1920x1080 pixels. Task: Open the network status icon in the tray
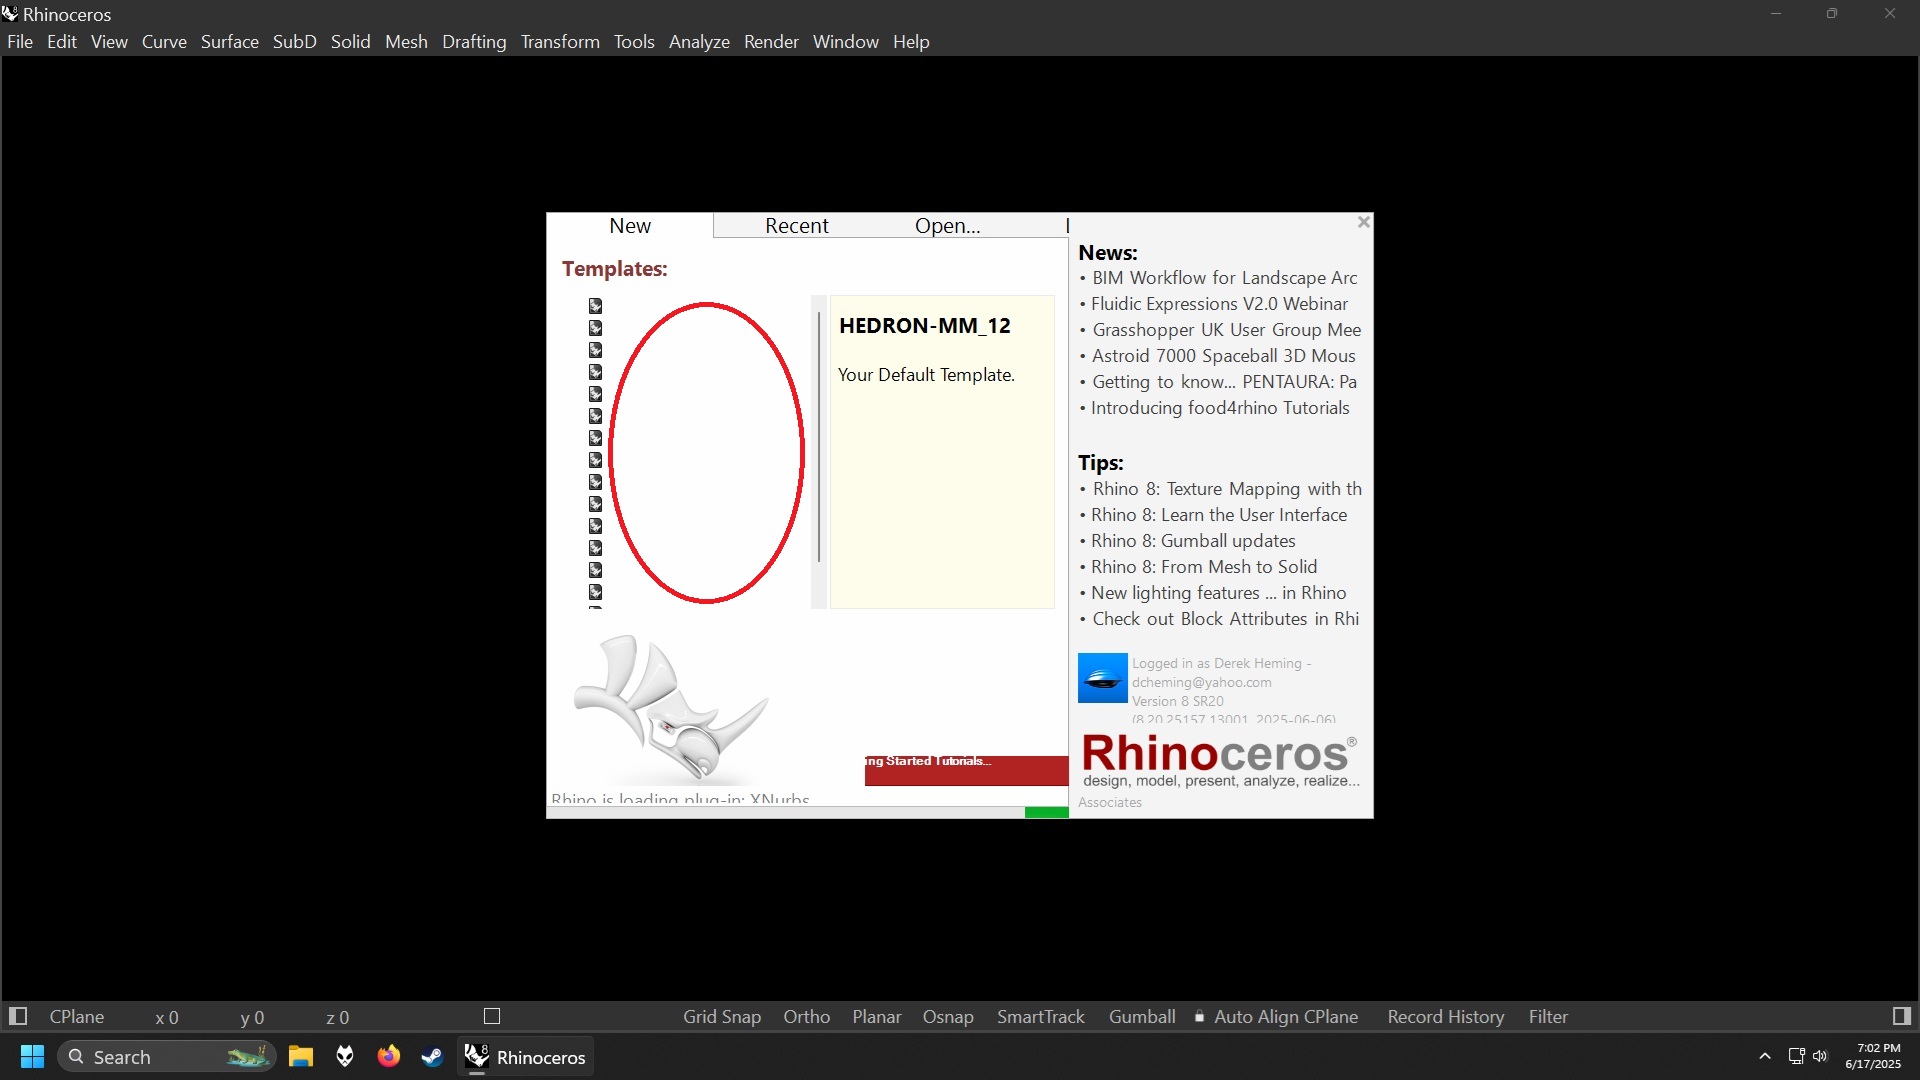tap(1796, 1056)
